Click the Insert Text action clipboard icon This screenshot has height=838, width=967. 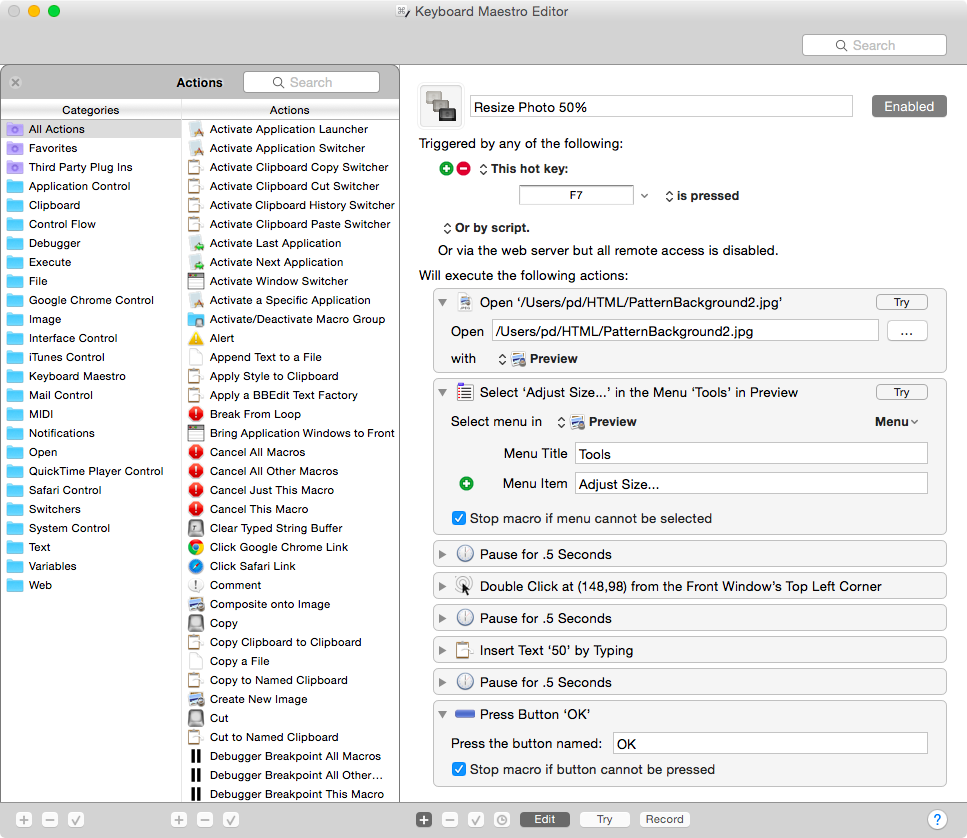pyautogui.click(x=464, y=650)
